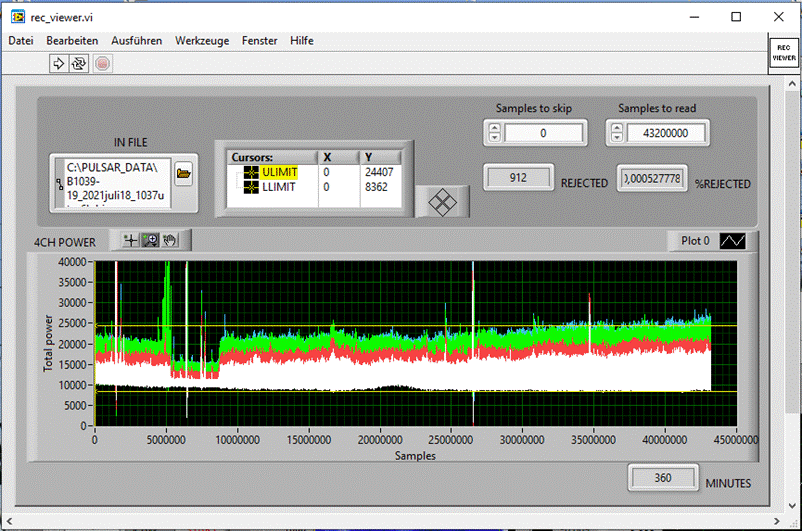Viewport: 802px width, 531px height.
Task: Click the cursor mover diamond button
Action: tap(442, 202)
